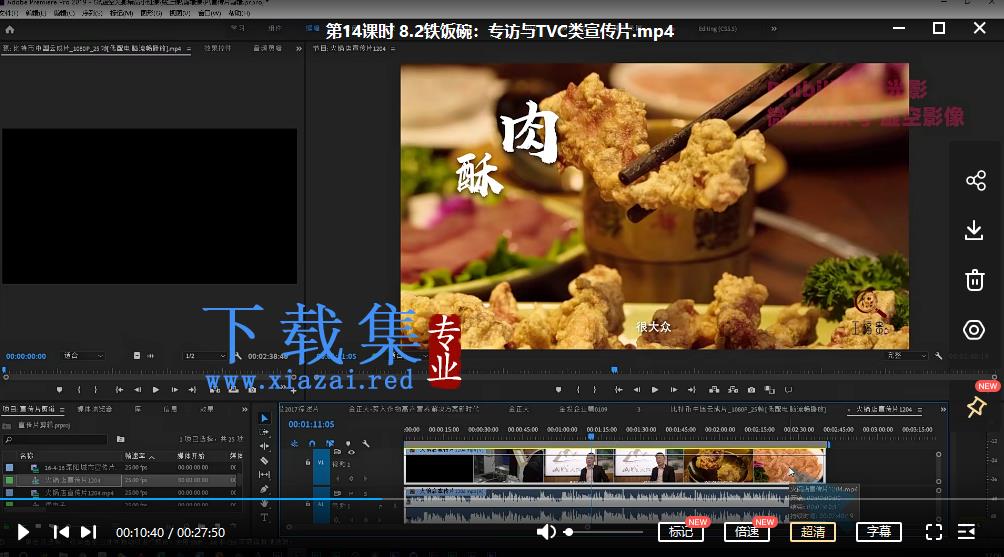Viewport: 1004px width, 557px height.
Task: Expand workspace overflow chevron at the top
Action: (774, 29)
